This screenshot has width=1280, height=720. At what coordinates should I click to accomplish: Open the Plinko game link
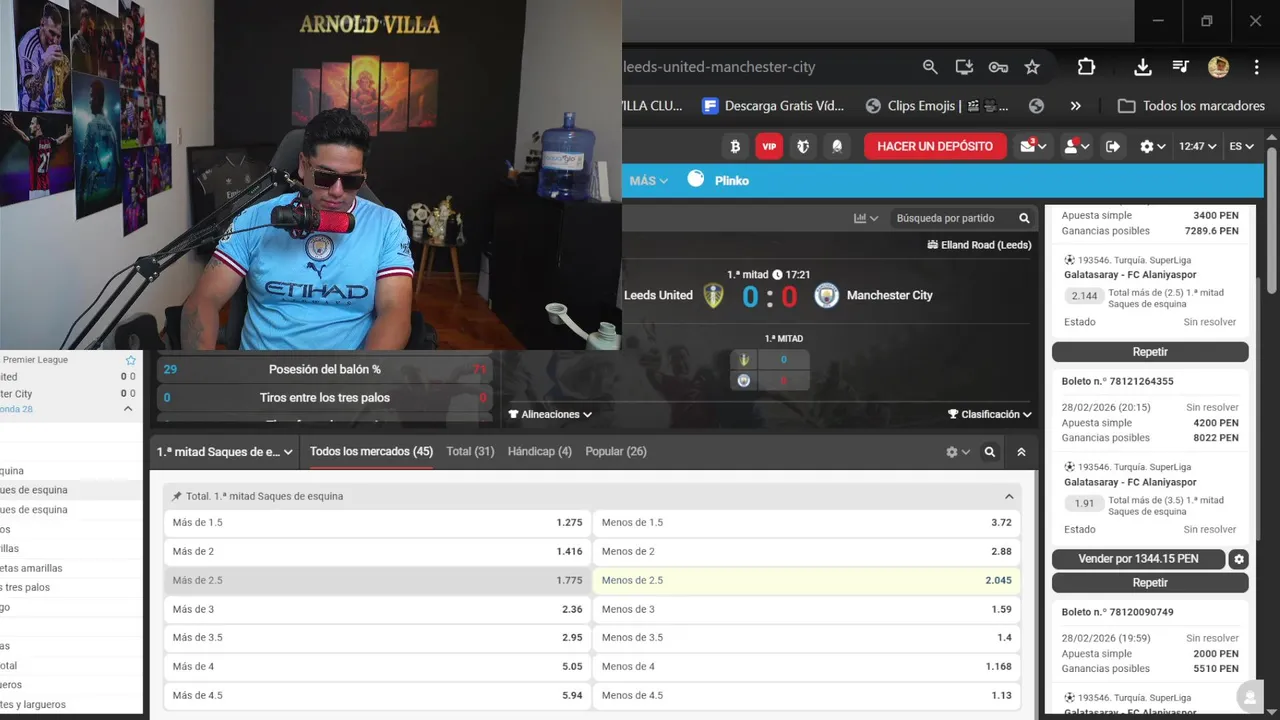[x=718, y=180]
